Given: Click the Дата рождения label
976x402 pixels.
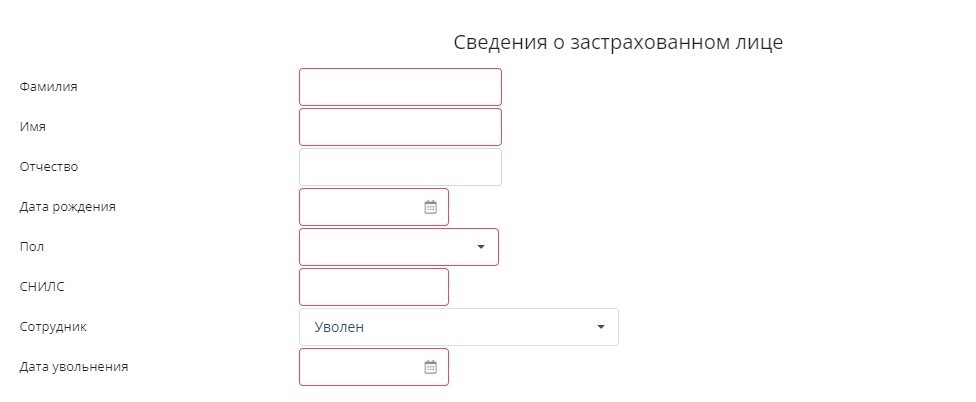Looking at the screenshot, I should [67, 207].
